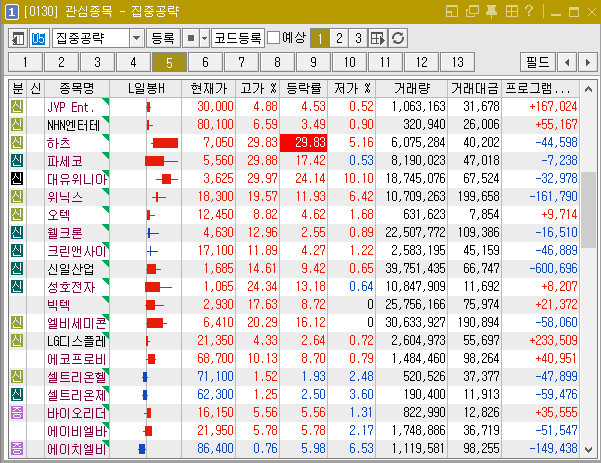Switch to group tab 8

(x=278, y=62)
